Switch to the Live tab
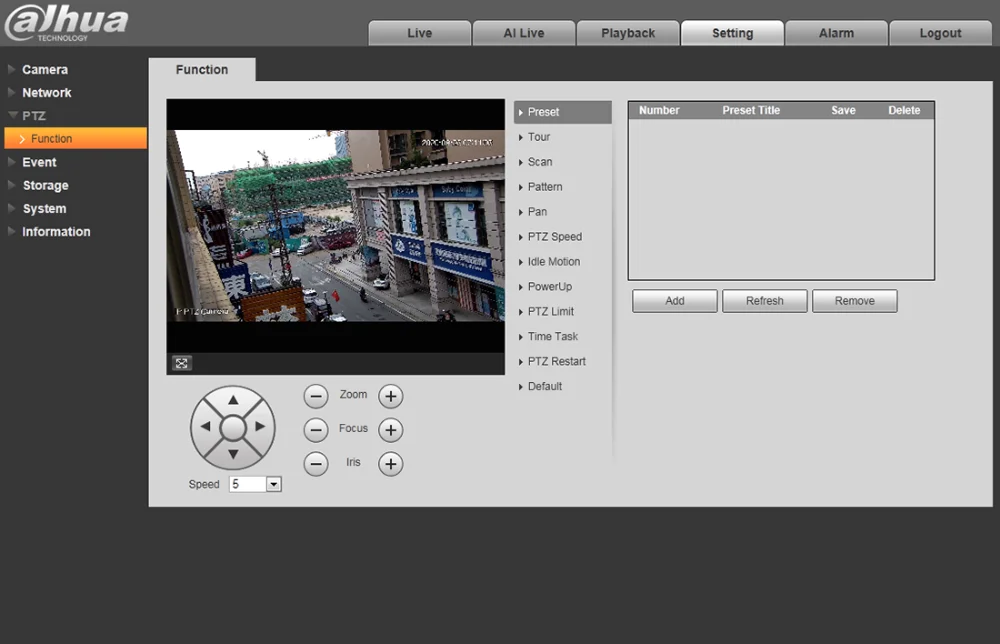Image resolution: width=1000 pixels, height=644 pixels. (x=420, y=33)
